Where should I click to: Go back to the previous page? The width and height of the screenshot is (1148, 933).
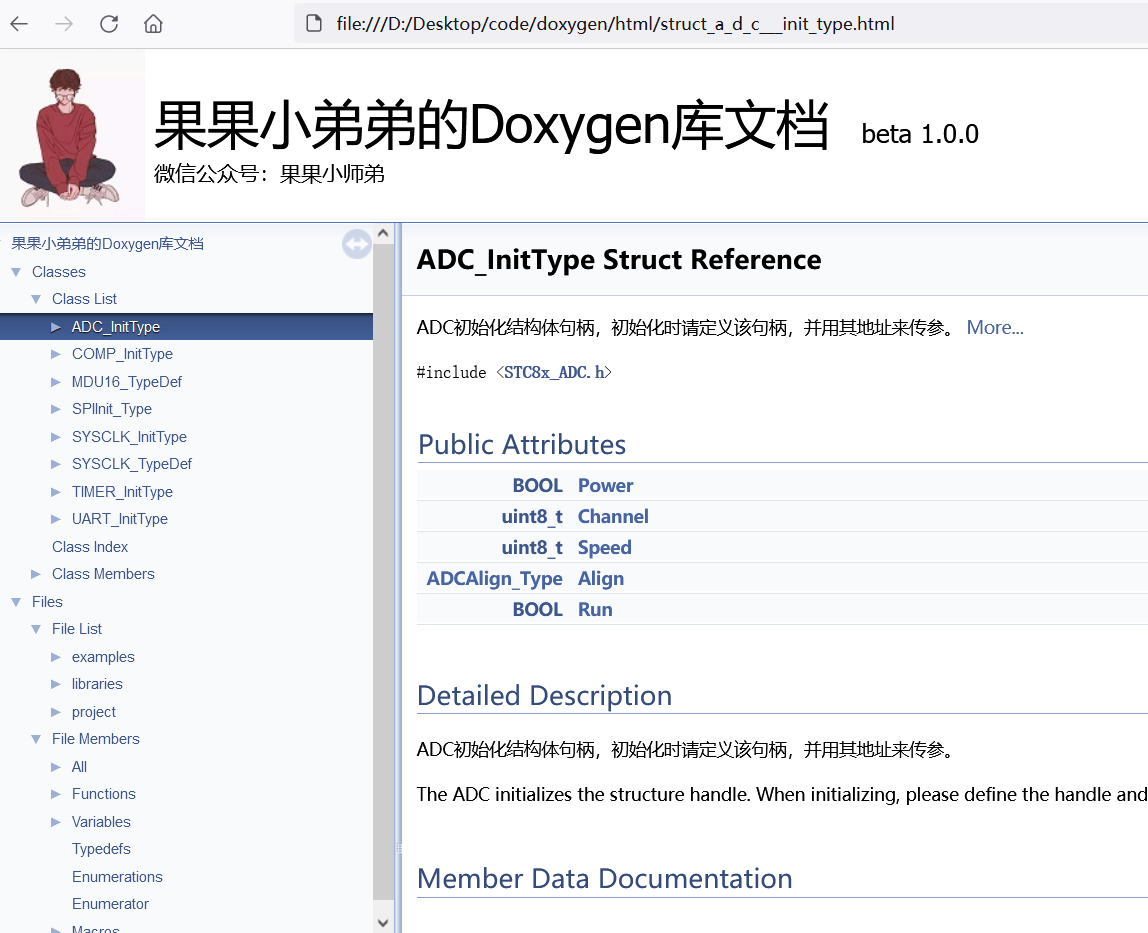click(21, 24)
